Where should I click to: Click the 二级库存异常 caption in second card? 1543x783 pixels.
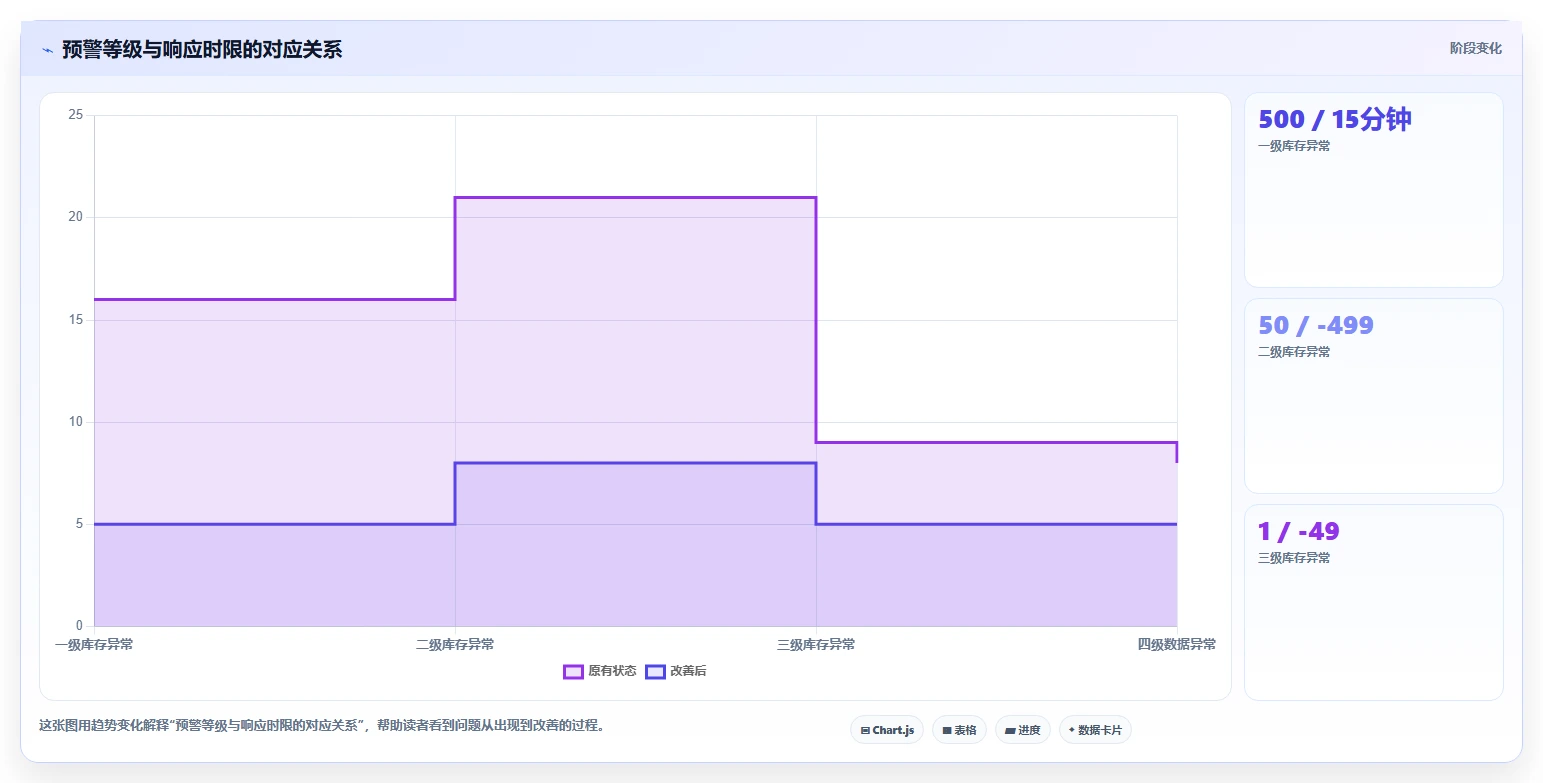(1294, 352)
